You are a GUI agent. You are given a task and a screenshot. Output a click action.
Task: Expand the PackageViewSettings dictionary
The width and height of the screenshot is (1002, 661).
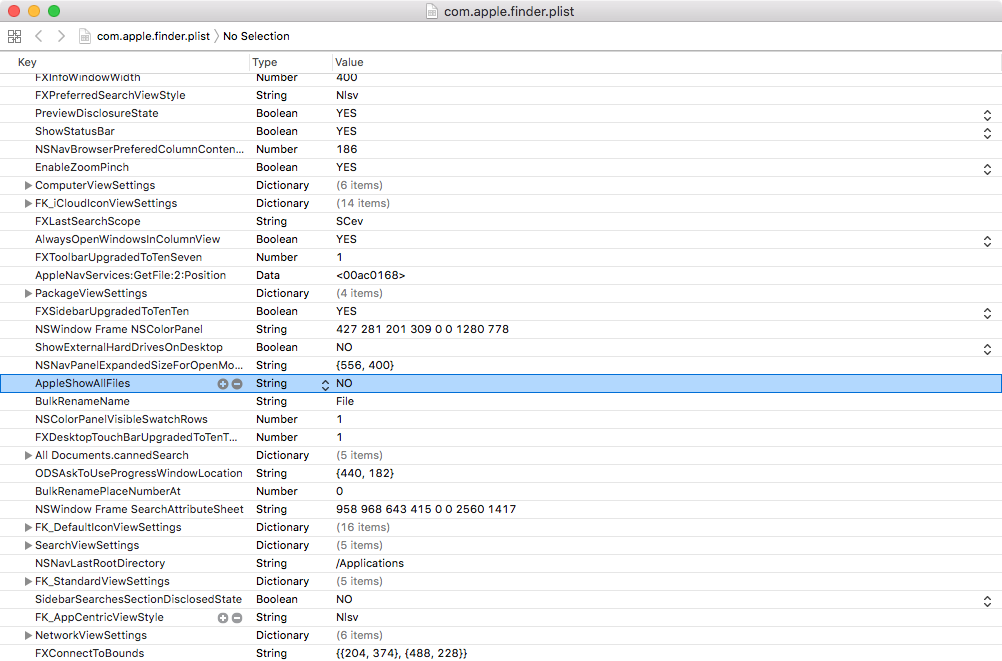pos(28,294)
